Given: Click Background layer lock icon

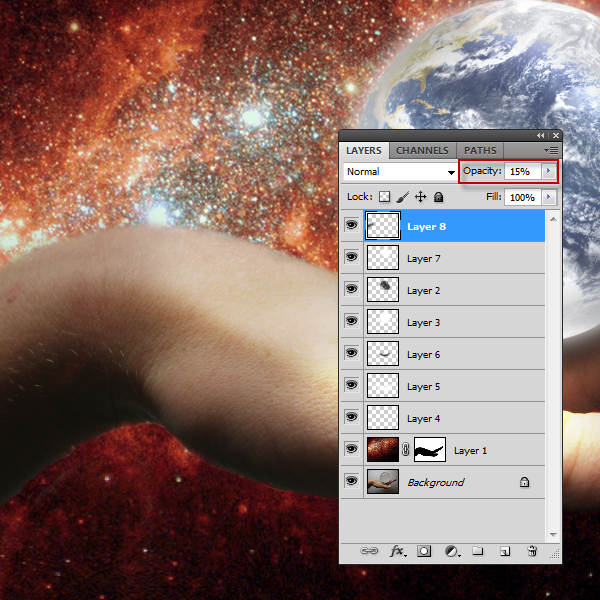Looking at the screenshot, I should (x=524, y=482).
